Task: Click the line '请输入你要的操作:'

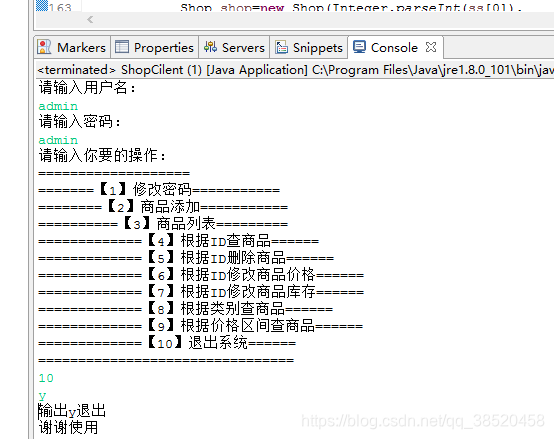Action: click(102, 155)
